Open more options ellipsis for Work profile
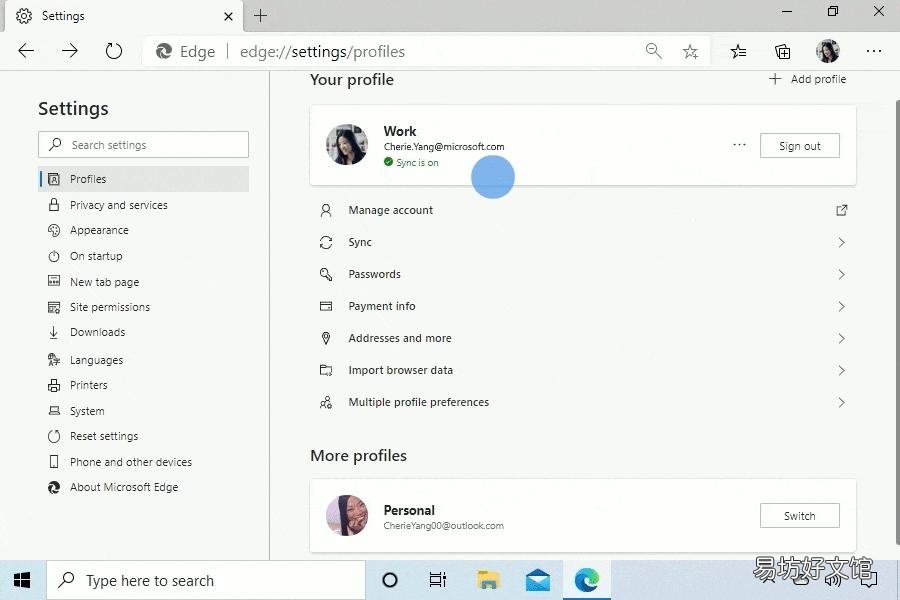Viewport: 900px width, 600px height. pos(739,145)
